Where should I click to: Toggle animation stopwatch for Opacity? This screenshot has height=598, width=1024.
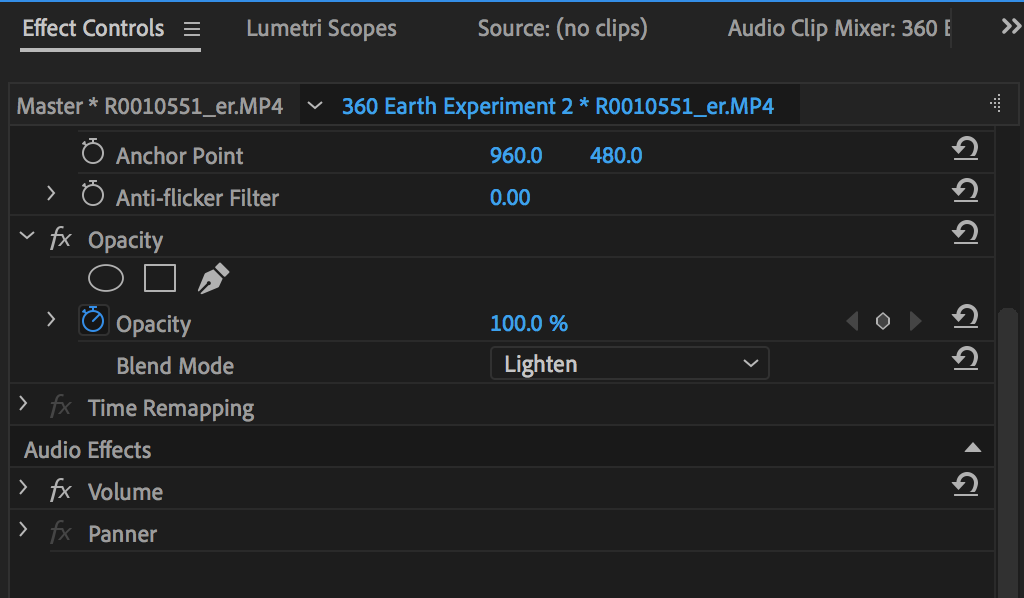tap(93, 321)
